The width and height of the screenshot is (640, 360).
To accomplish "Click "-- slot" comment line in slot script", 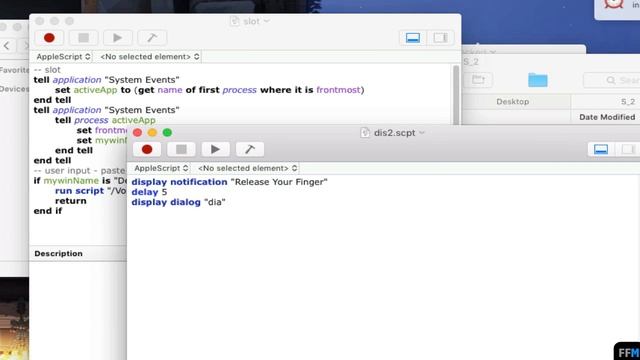I will coord(47,70).
